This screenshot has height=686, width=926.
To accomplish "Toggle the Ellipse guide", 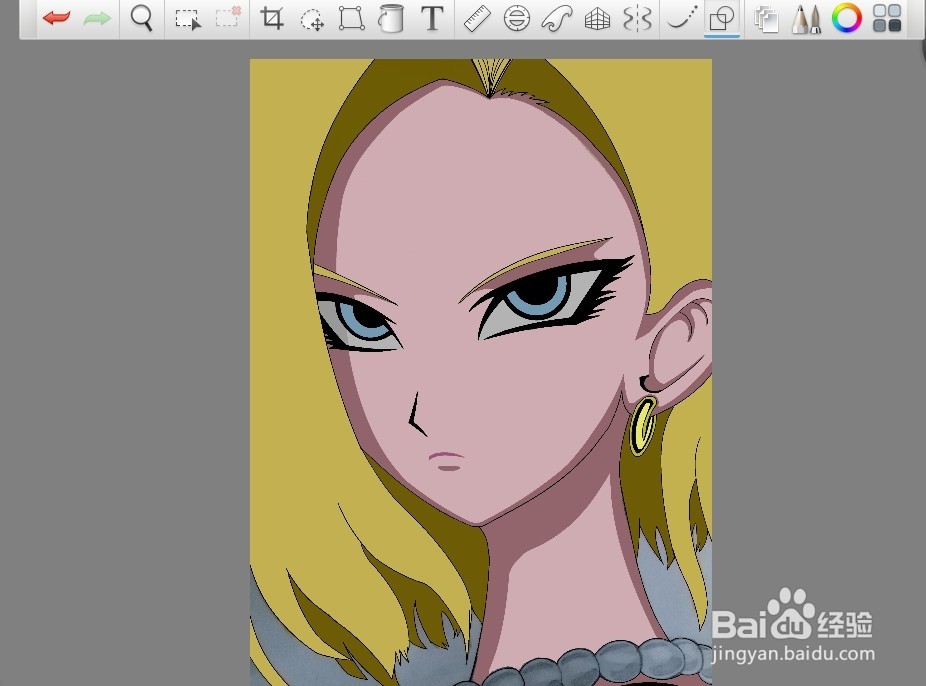I will 517,18.
